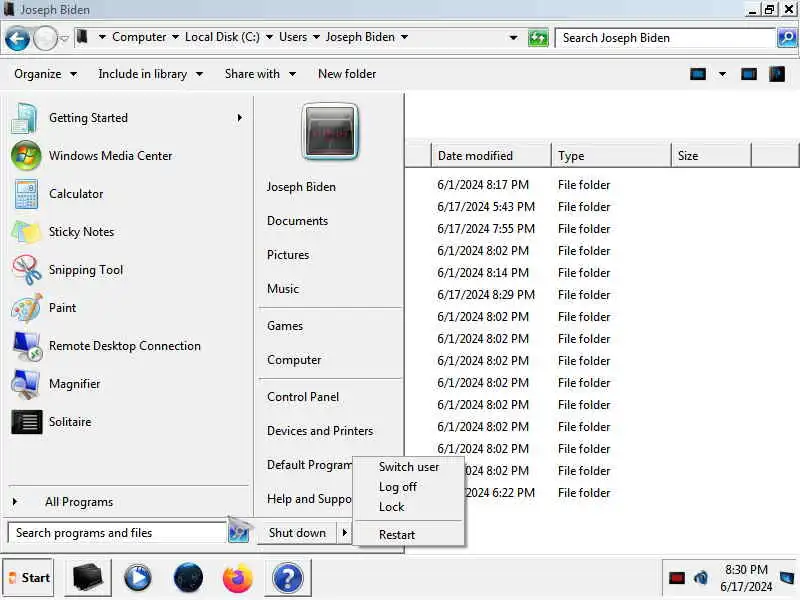Click the search magnifier icon in Explorer
The width and height of the screenshot is (800, 600).
[x=787, y=38]
